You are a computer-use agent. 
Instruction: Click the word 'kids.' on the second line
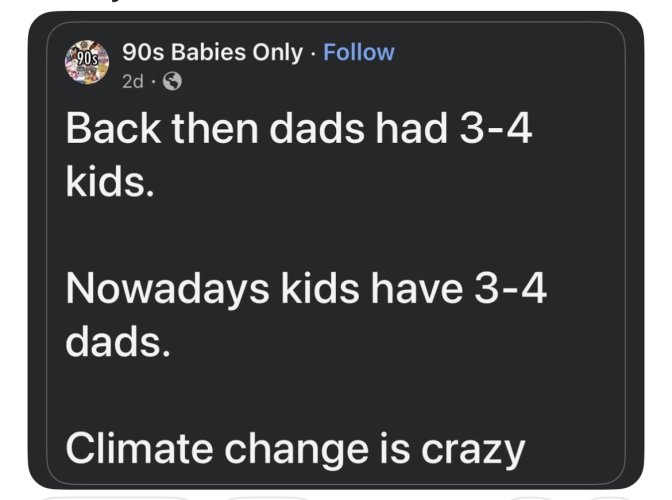[110, 180]
